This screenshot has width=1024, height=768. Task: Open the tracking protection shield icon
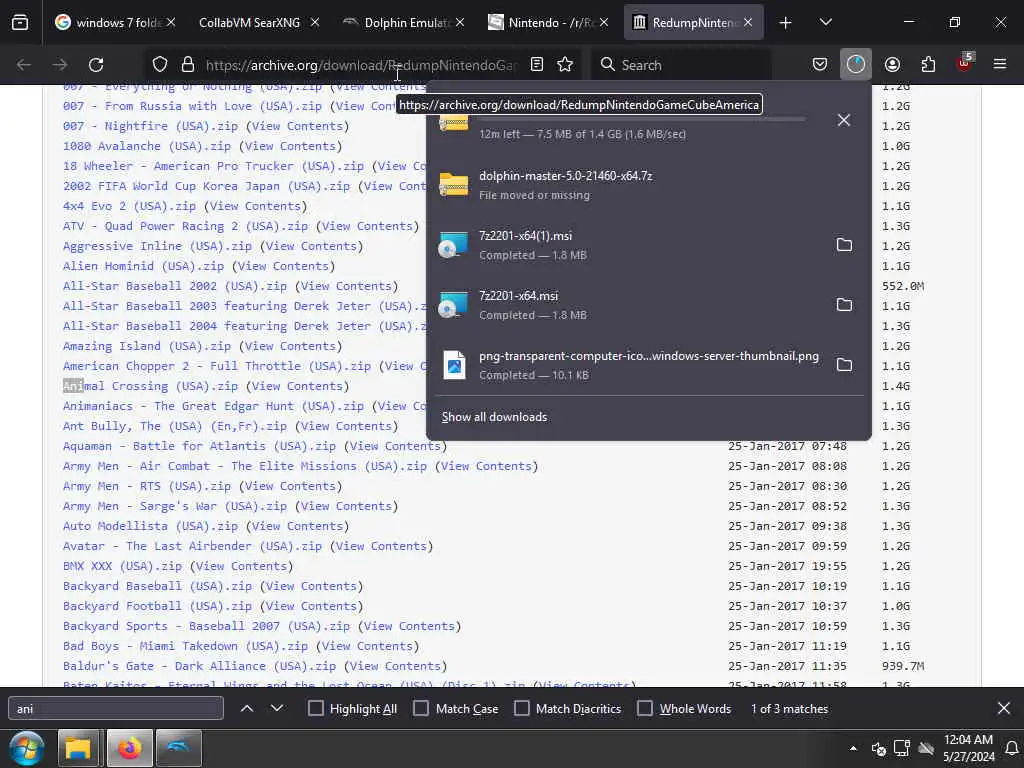pos(160,65)
